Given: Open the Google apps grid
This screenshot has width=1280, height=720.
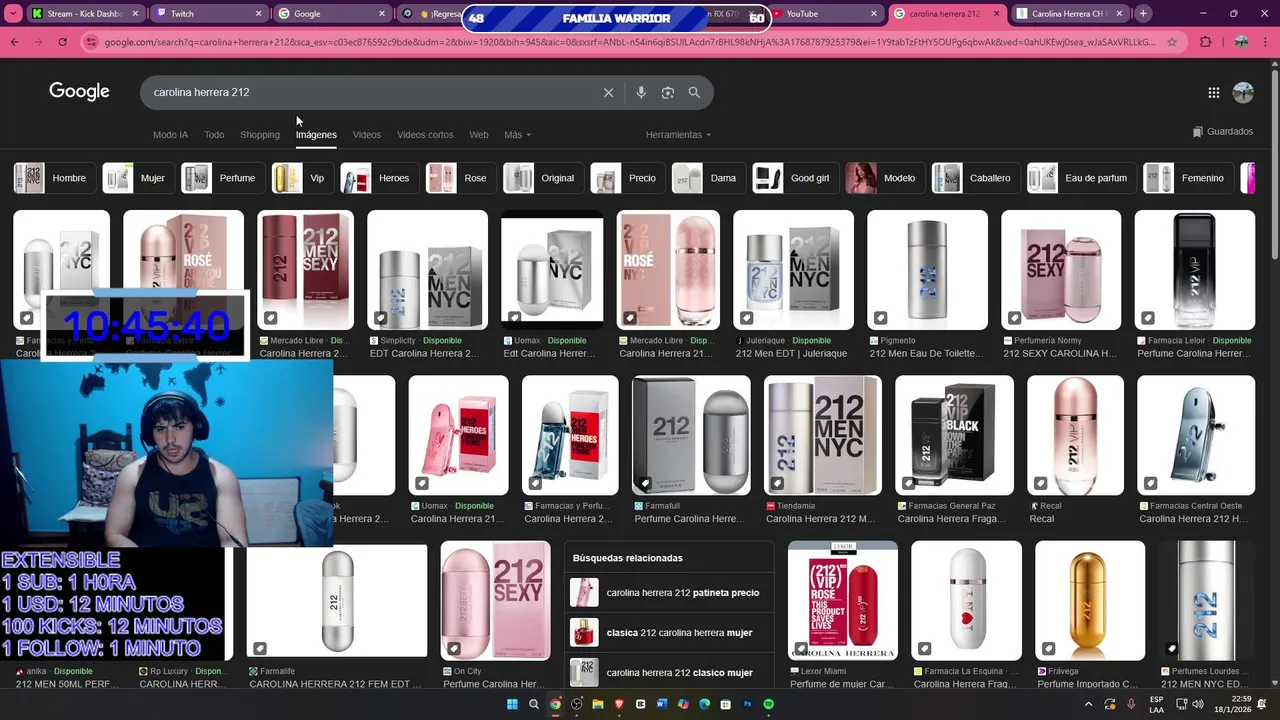Looking at the screenshot, I should coord(1213,92).
